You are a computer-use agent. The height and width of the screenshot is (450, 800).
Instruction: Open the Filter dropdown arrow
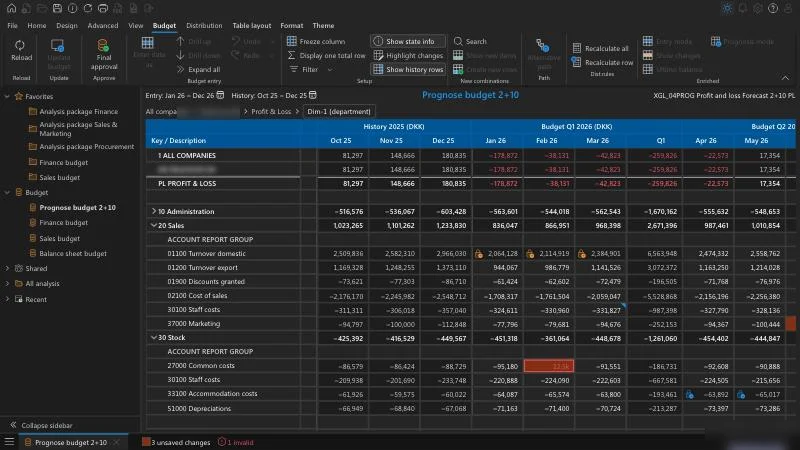(x=330, y=69)
